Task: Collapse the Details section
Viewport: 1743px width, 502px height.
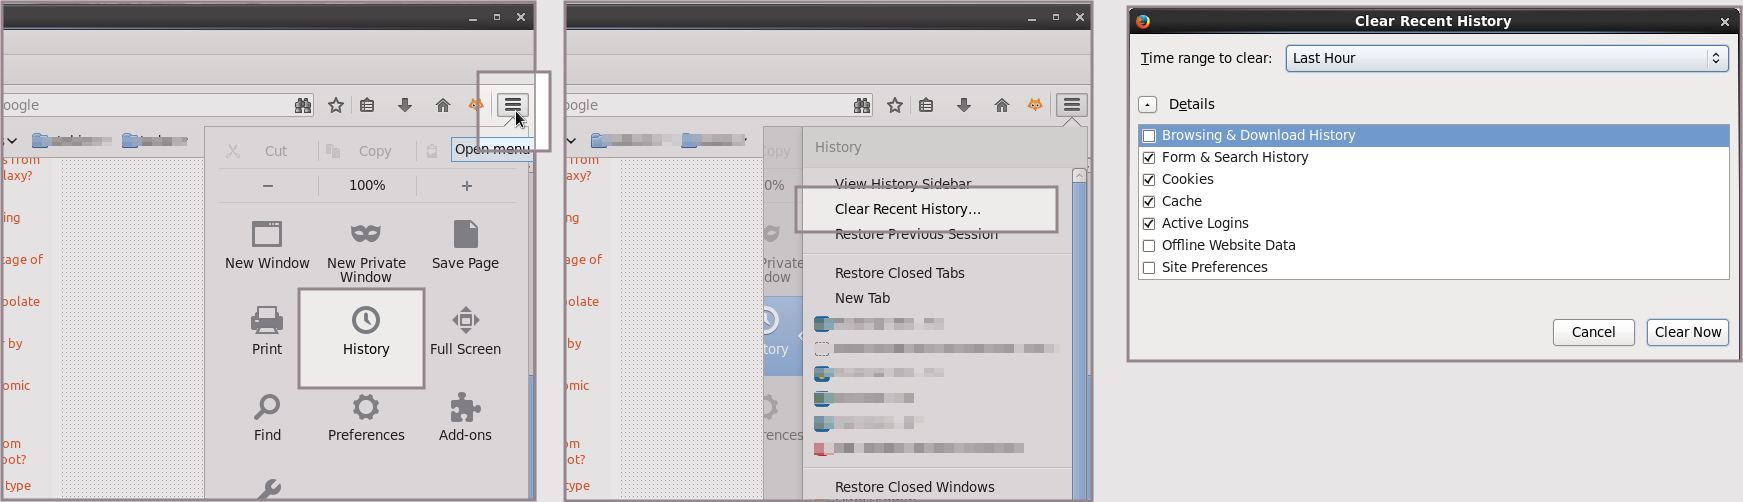Action: (1148, 104)
